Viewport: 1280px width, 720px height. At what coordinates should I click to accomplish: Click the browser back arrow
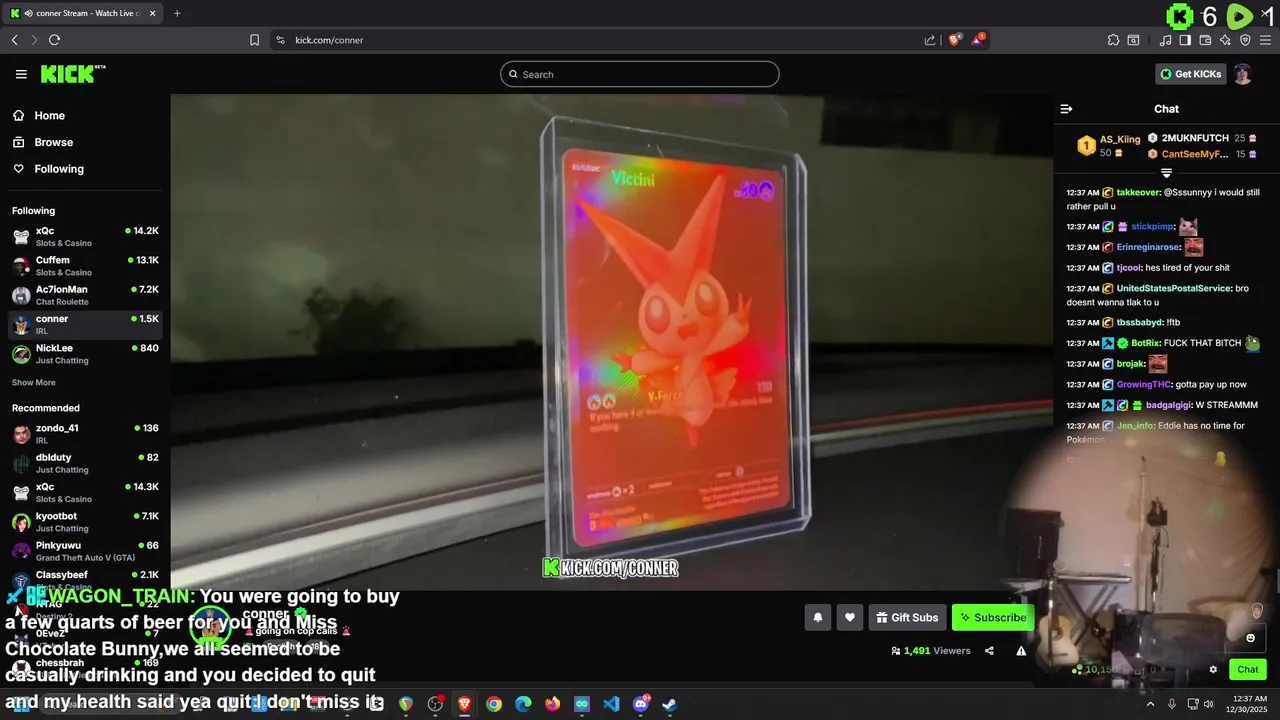click(x=15, y=40)
